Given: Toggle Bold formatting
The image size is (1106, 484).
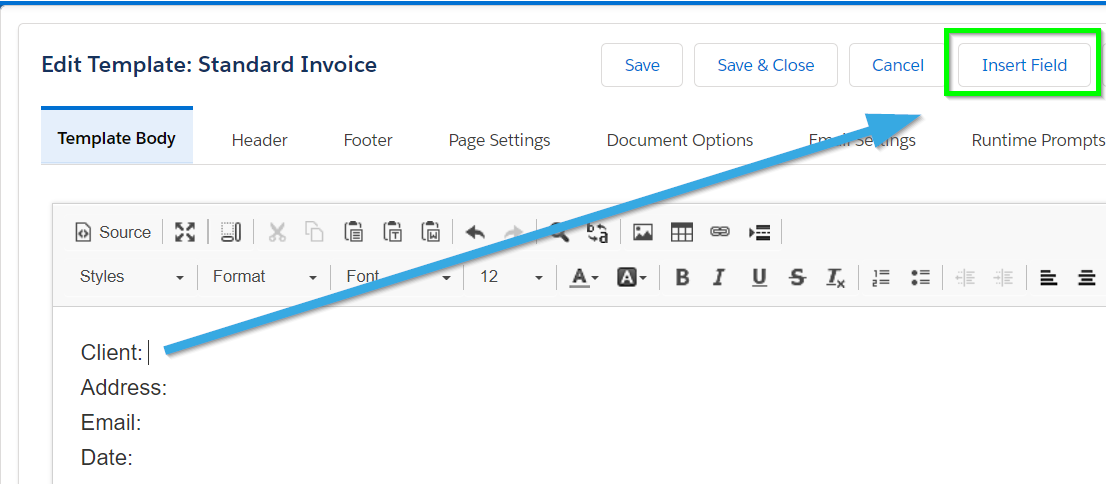Looking at the screenshot, I should (682, 277).
